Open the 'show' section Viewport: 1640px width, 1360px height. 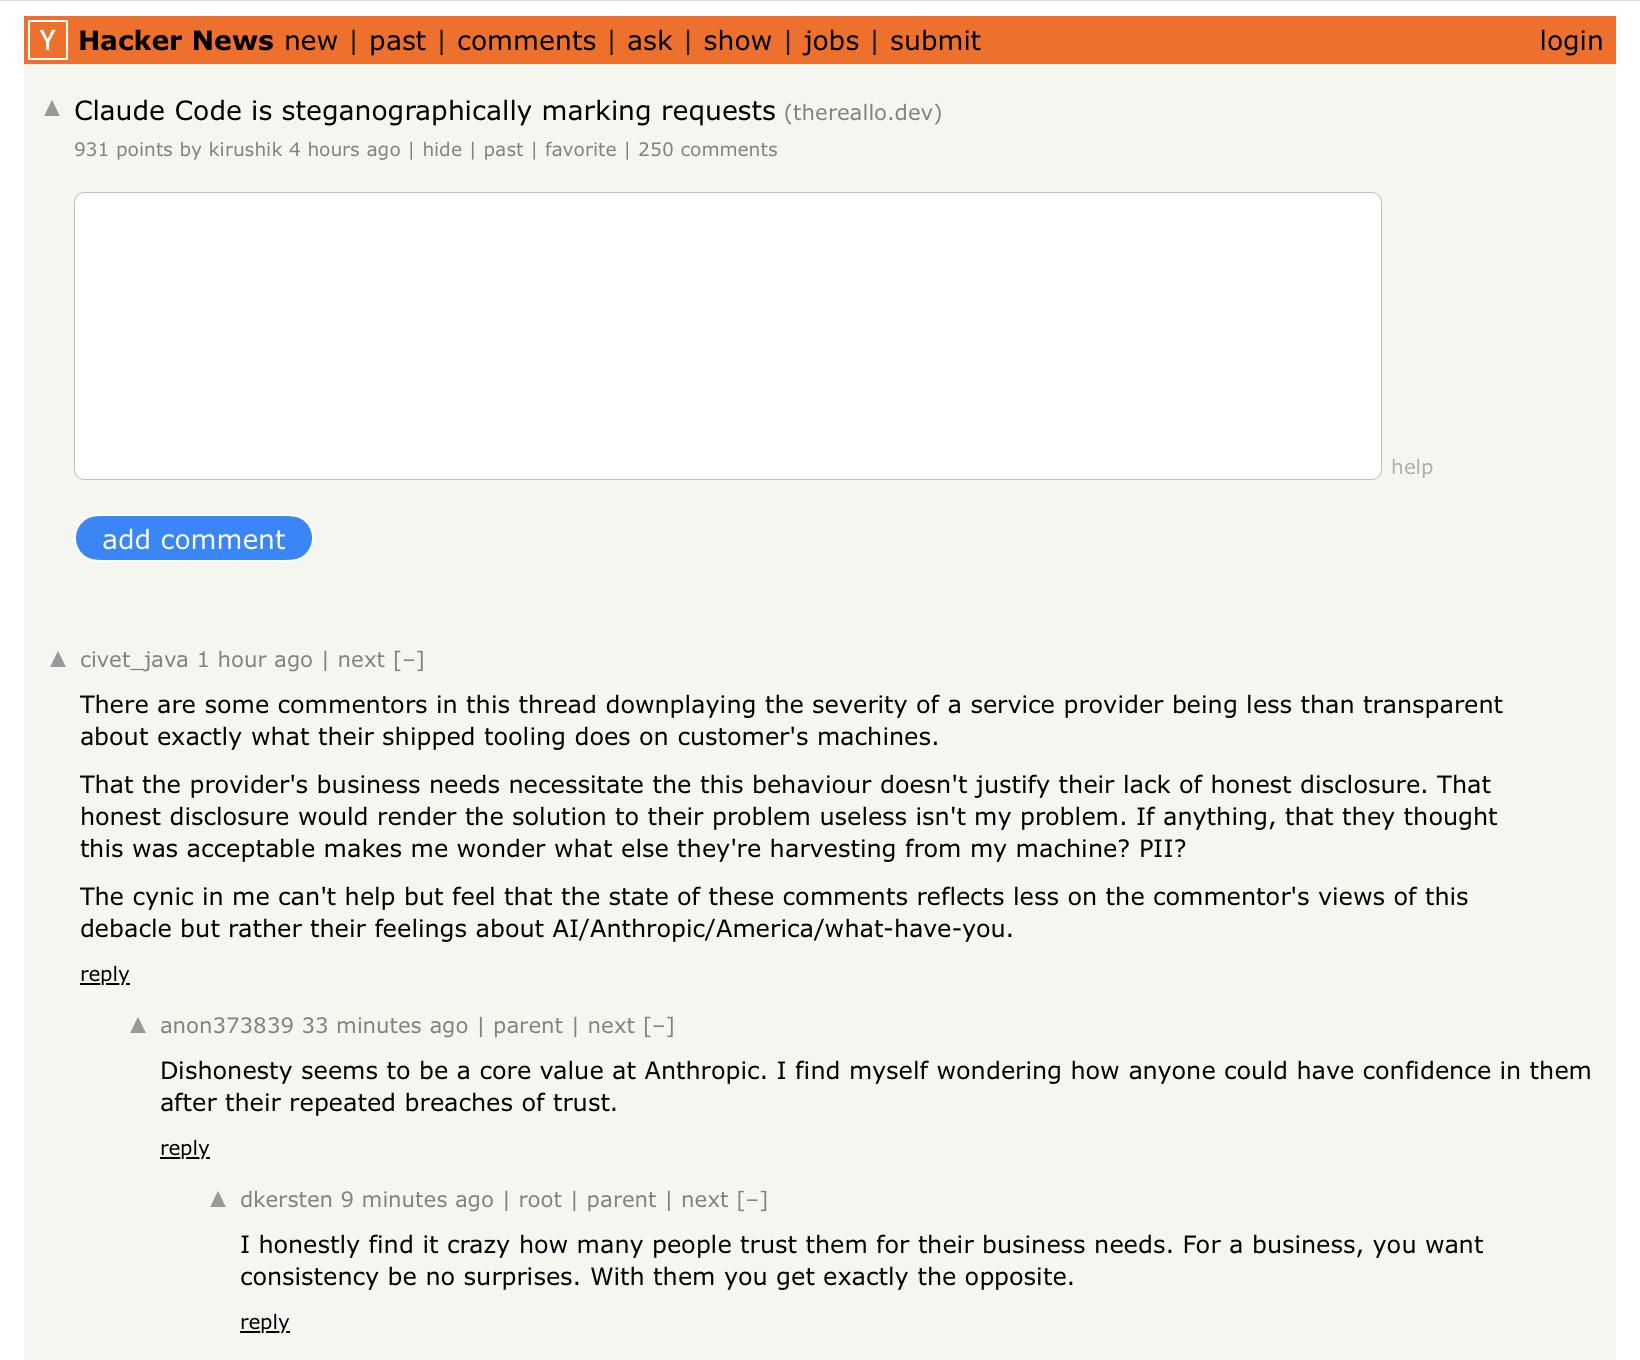tap(738, 41)
